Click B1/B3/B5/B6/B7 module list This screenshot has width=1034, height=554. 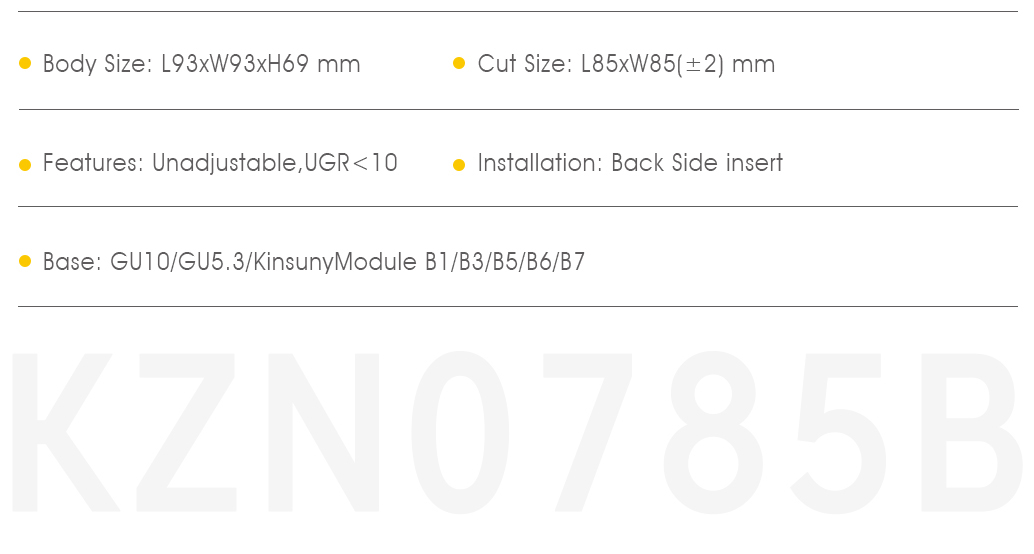point(505,262)
